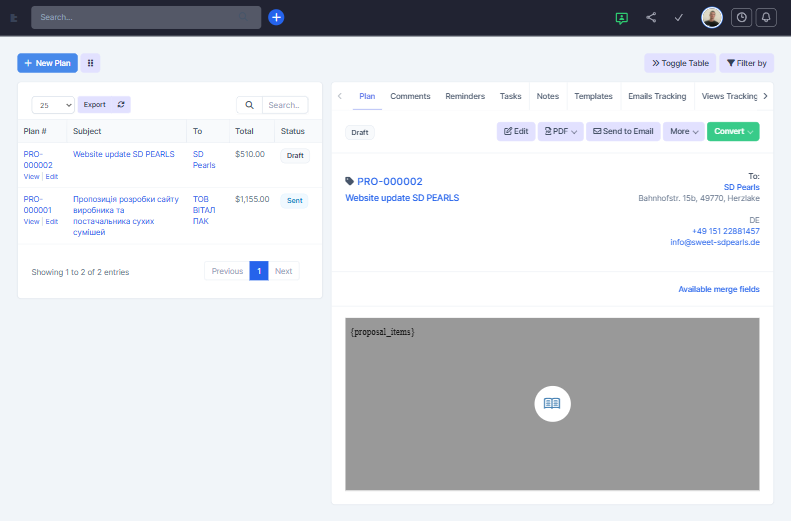Toggle Table view button
791x521 pixels.
680,63
